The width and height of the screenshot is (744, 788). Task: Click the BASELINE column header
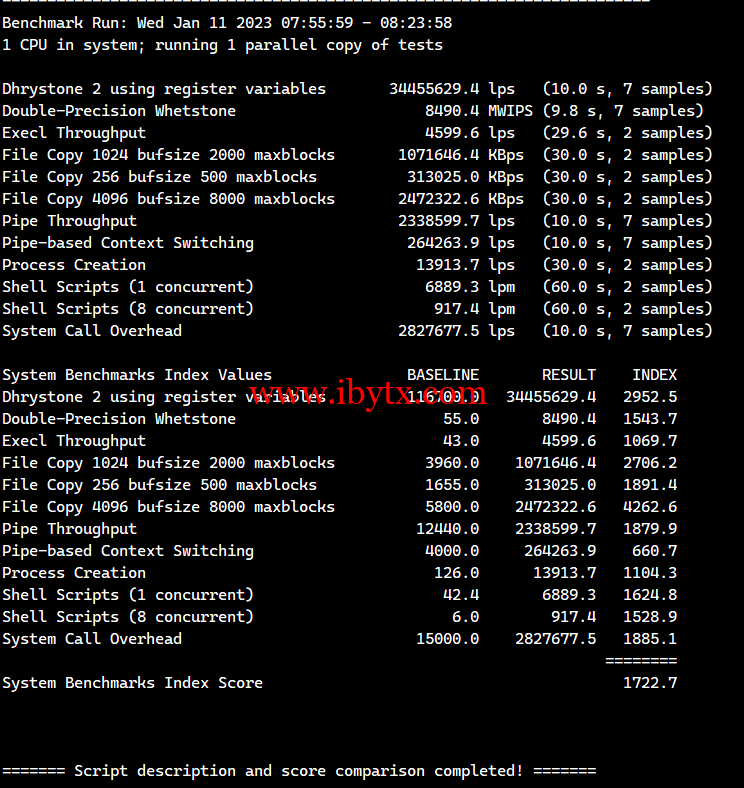[x=442, y=375]
